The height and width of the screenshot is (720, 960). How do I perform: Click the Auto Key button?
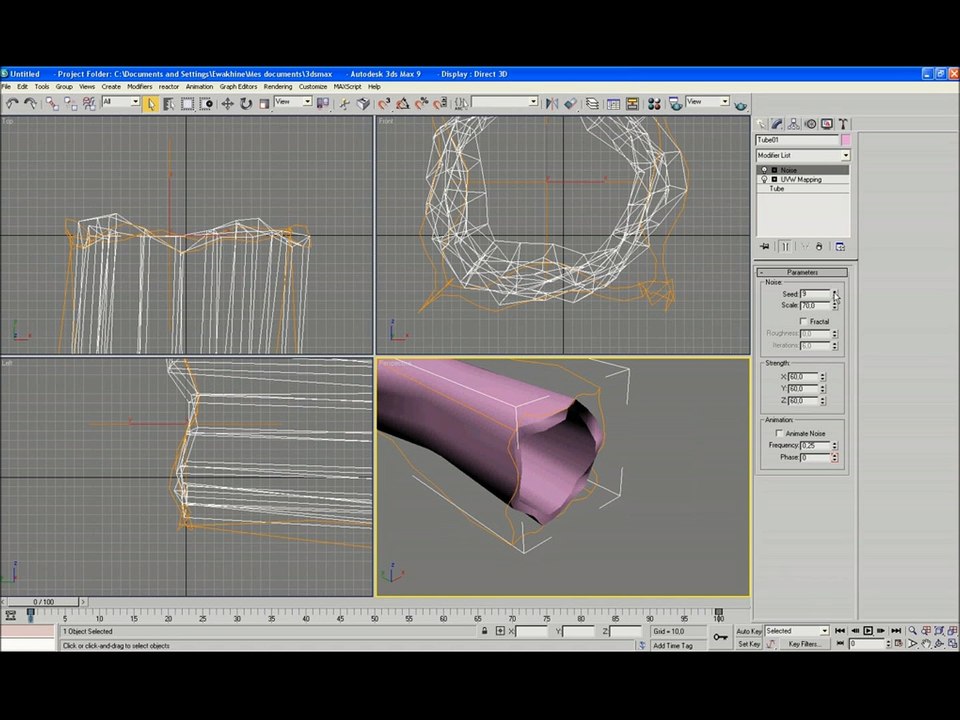click(748, 631)
